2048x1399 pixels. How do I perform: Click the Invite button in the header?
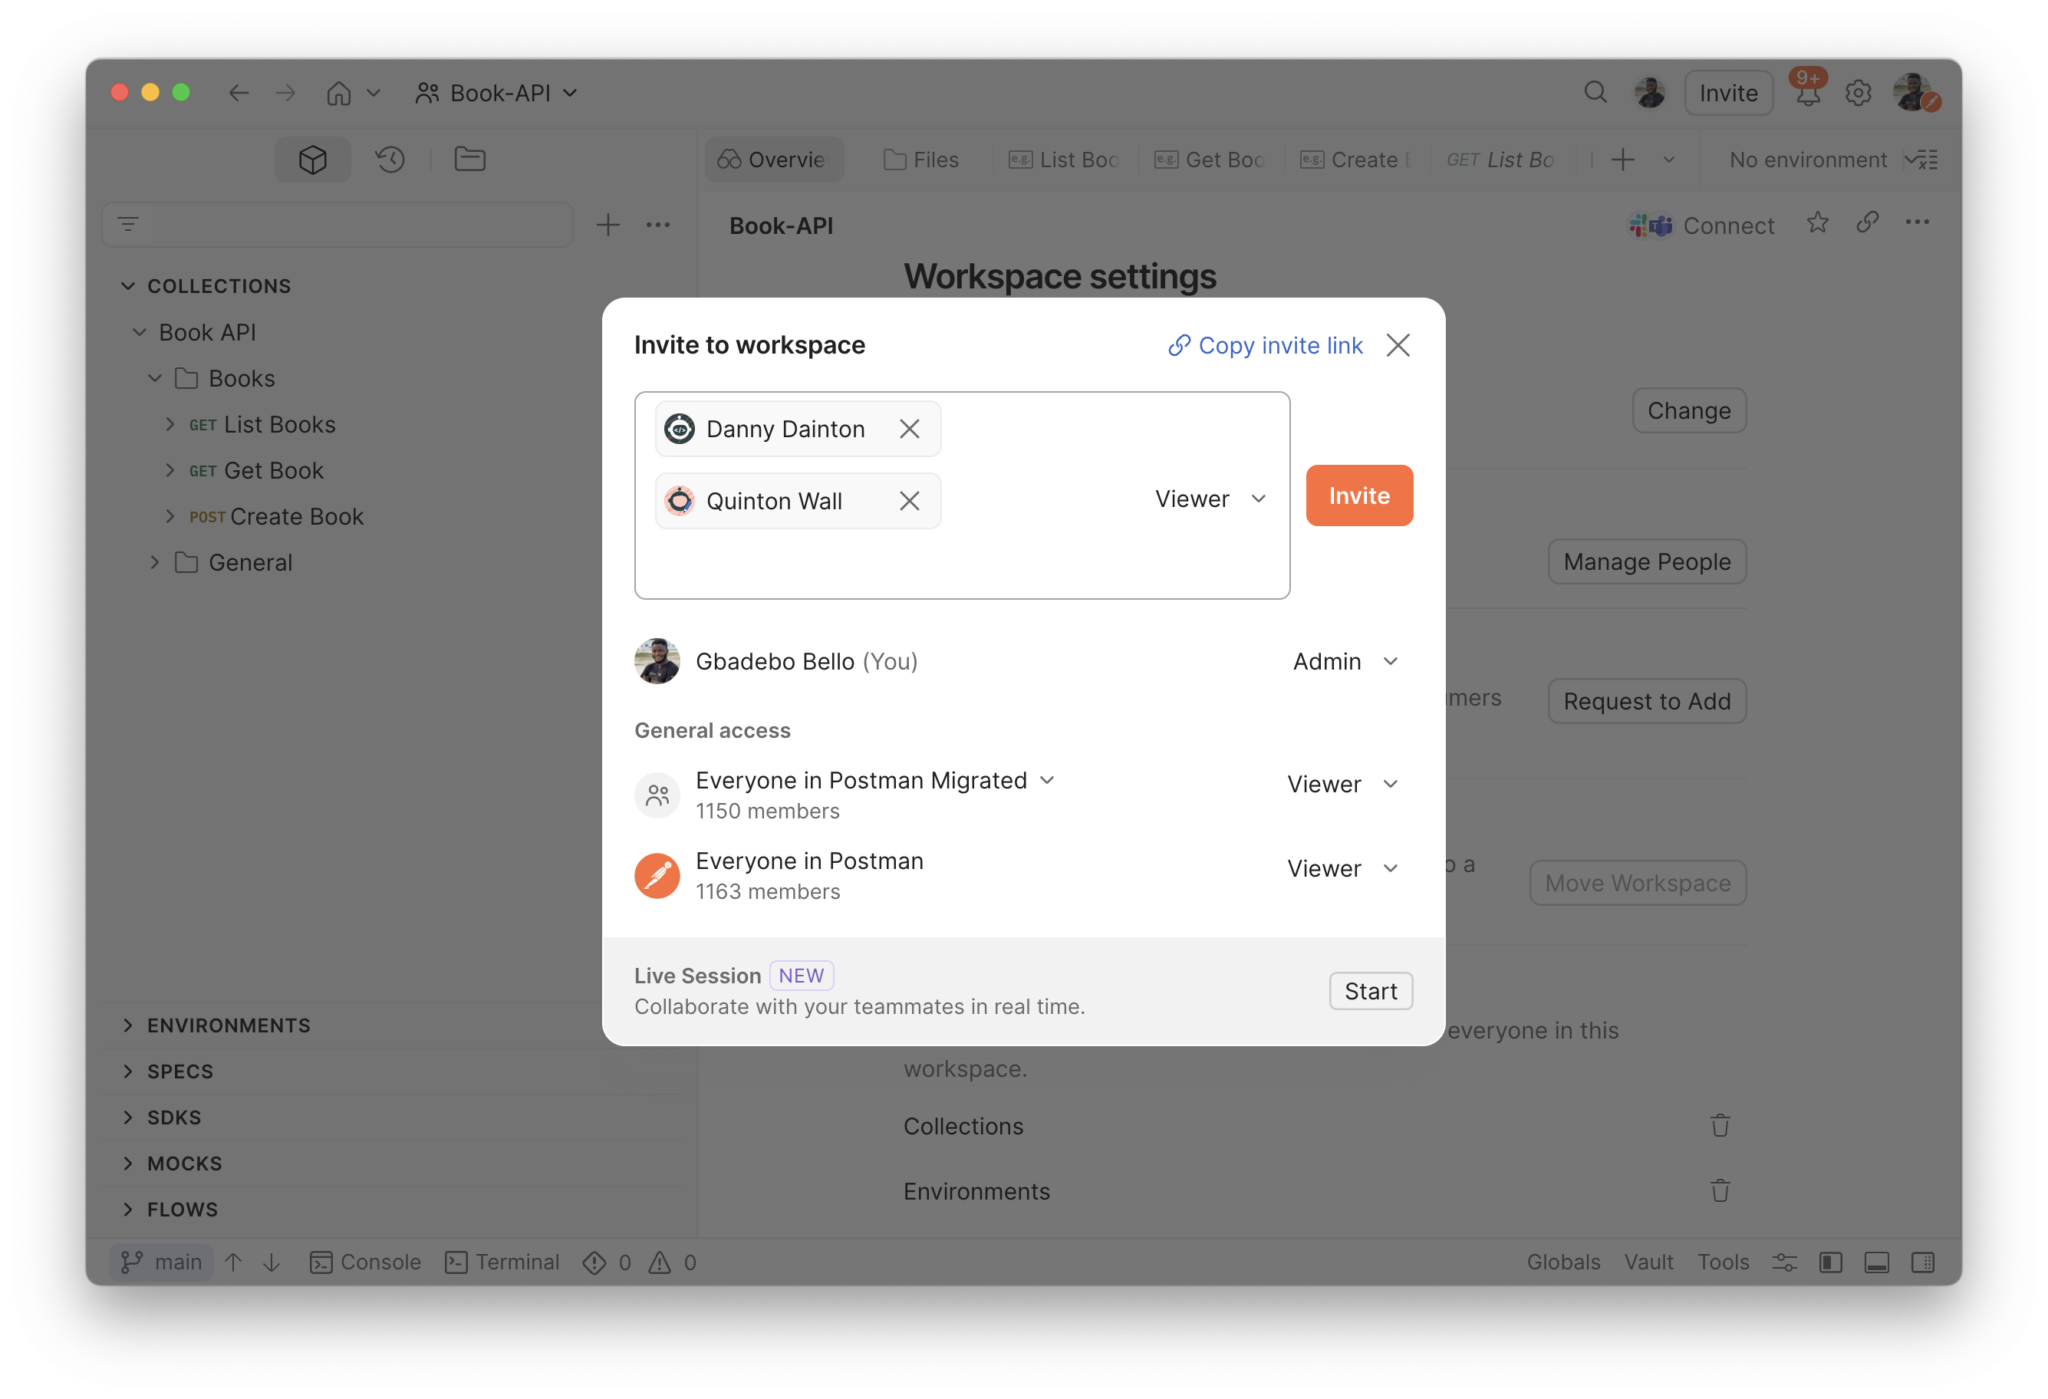point(1728,93)
